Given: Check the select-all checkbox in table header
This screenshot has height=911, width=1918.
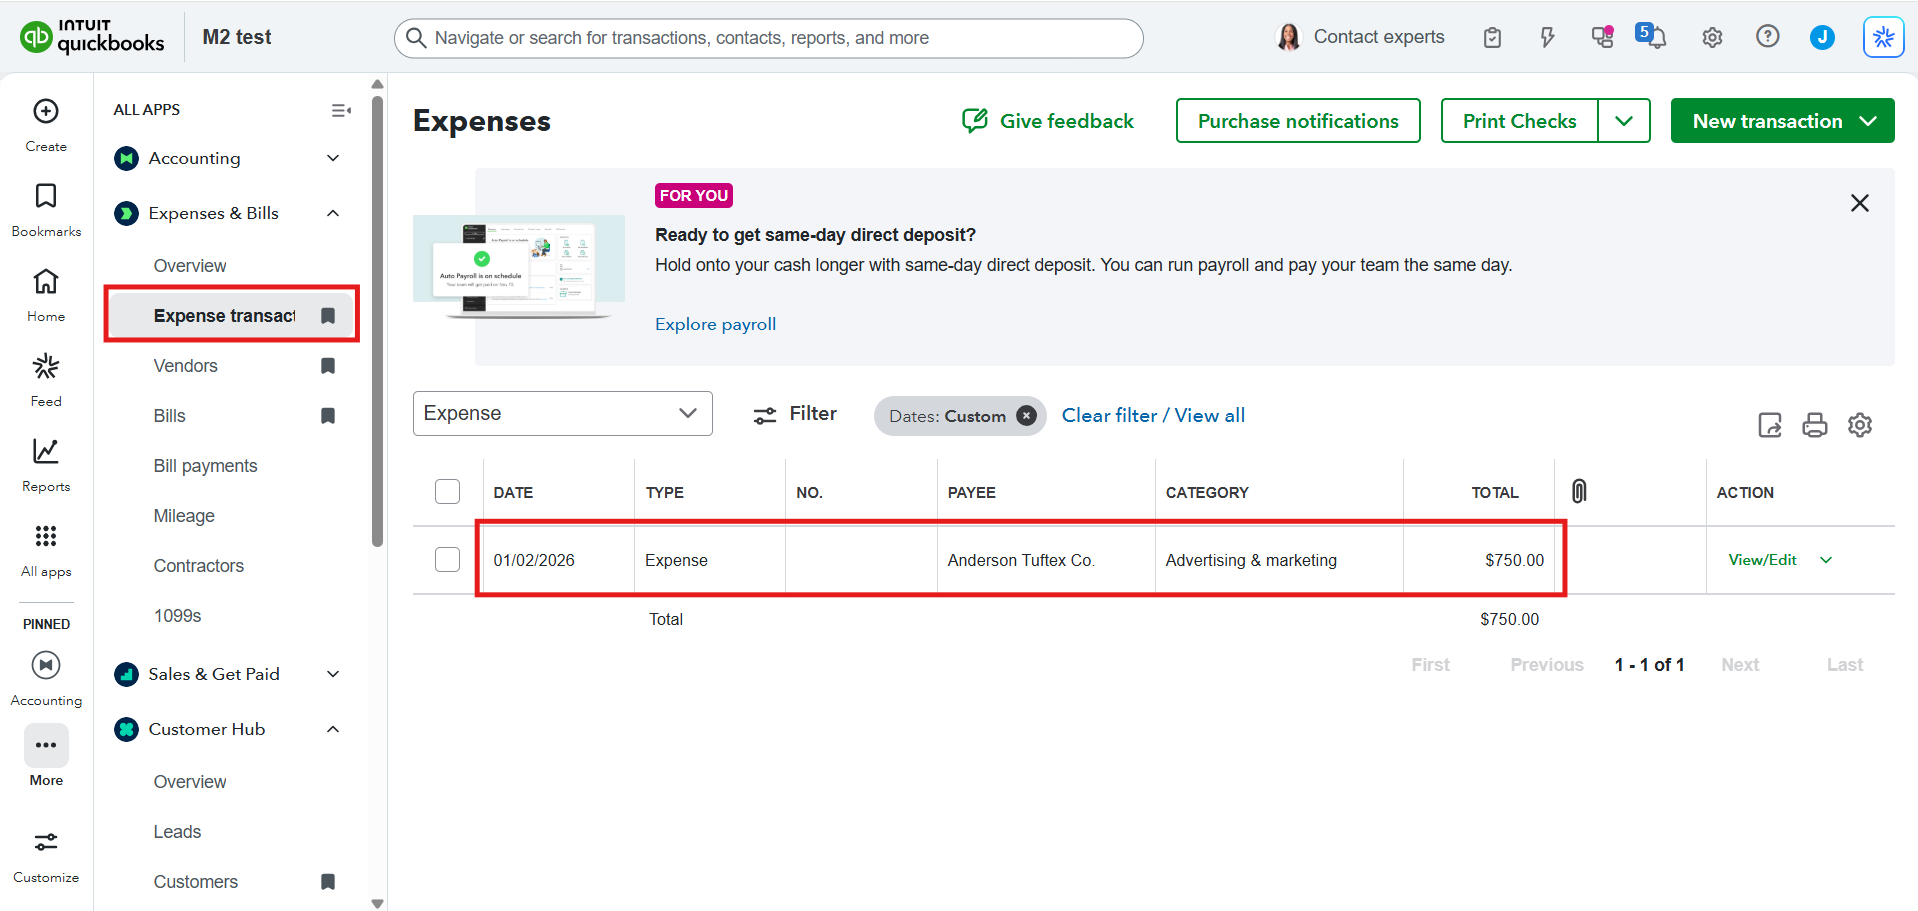Looking at the screenshot, I should 448,492.
